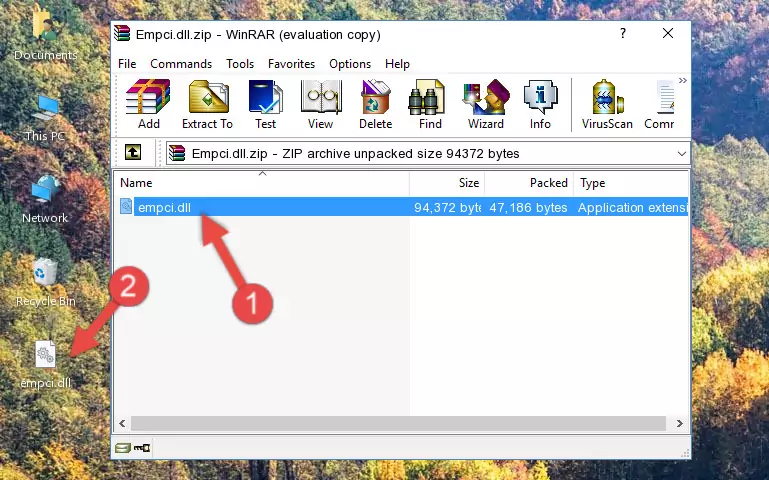Open the Options menu
The width and height of the screenshot is (769, 480).
(x=350, y=64)
